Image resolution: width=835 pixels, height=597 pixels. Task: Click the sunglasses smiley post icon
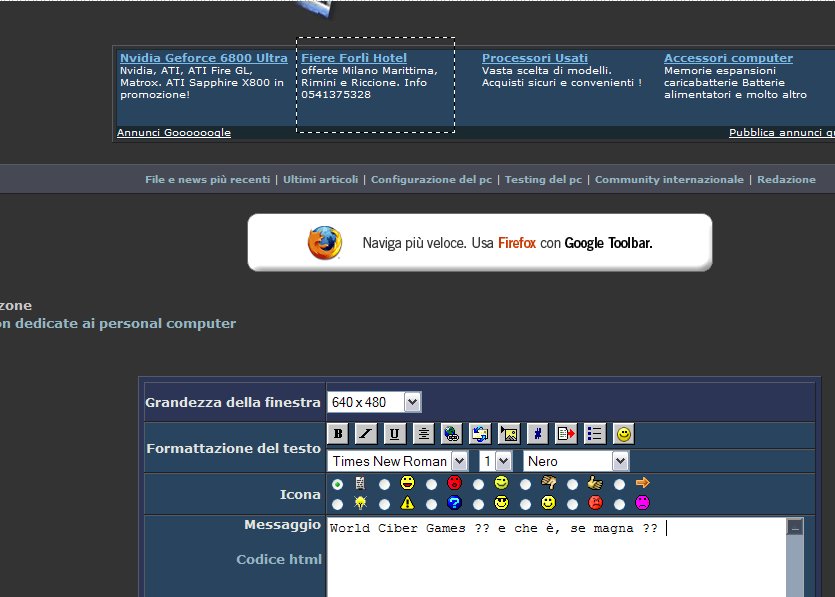tap(501, 503)
